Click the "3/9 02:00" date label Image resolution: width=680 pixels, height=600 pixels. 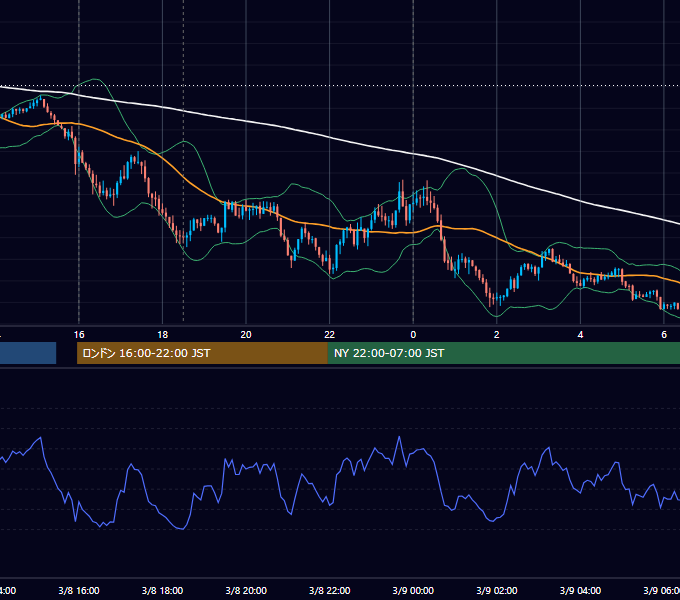click(497, 590)
